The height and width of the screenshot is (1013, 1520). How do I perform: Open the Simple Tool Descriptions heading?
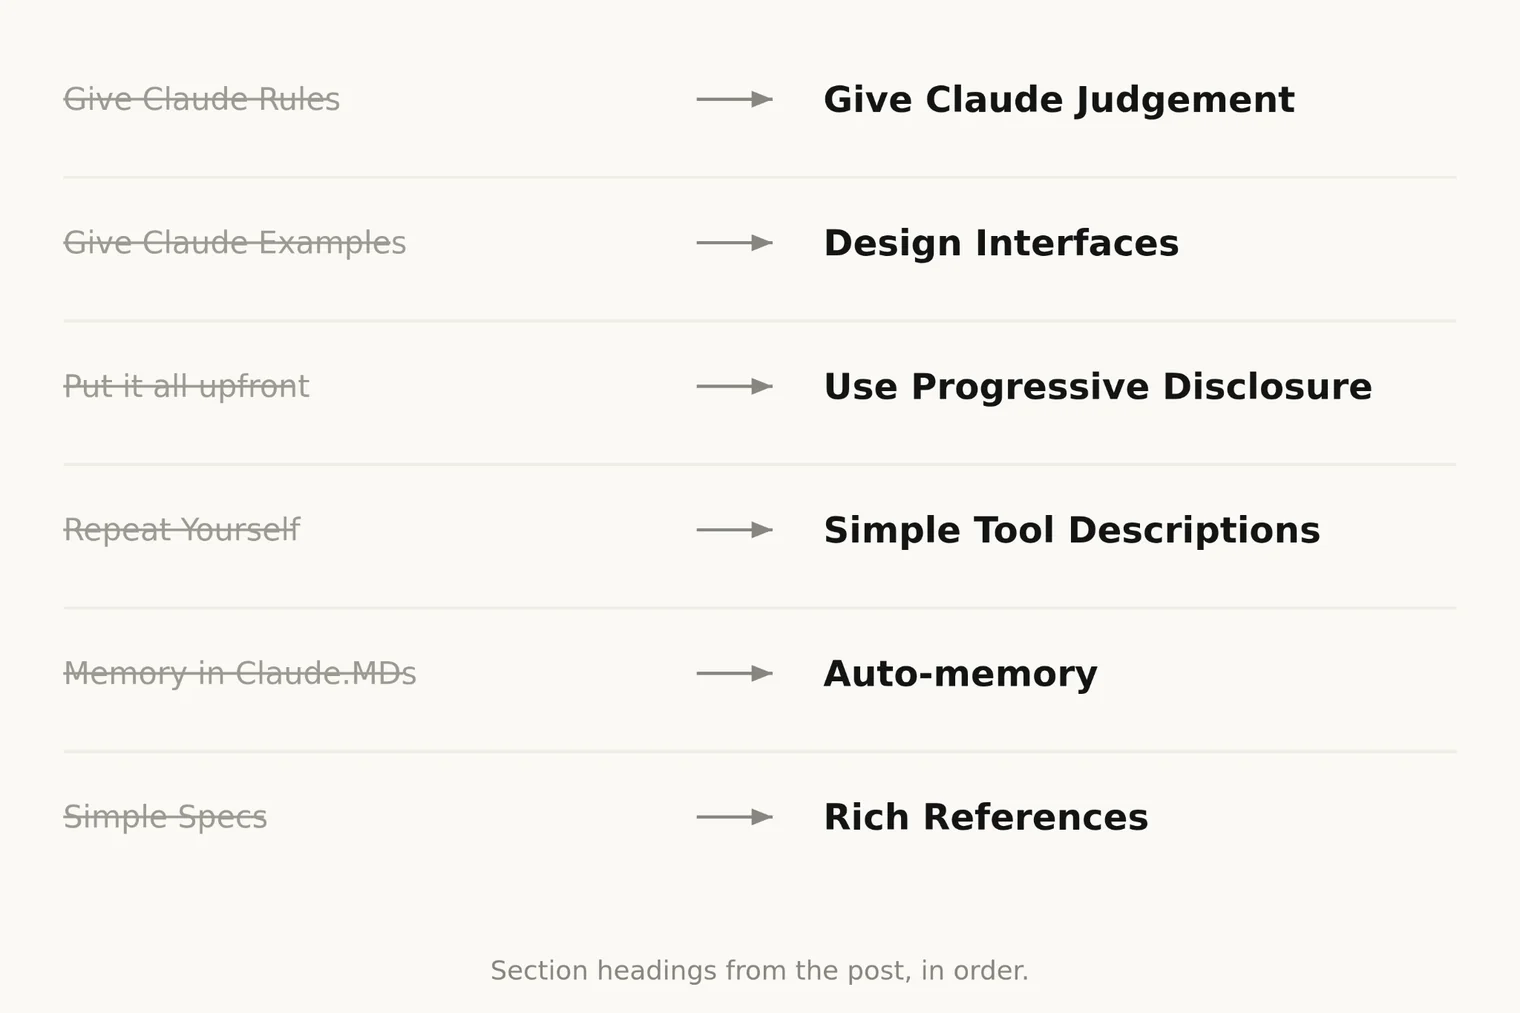click(x=1072, y=530)
